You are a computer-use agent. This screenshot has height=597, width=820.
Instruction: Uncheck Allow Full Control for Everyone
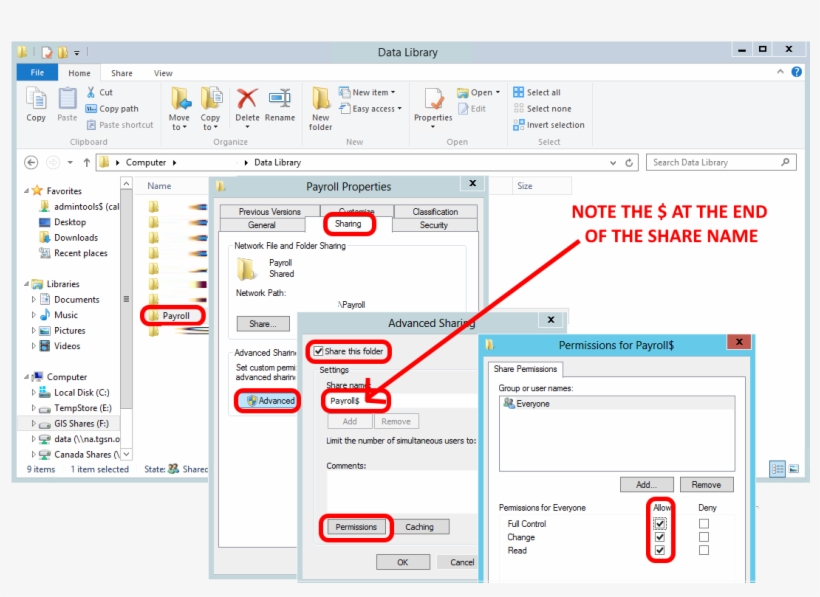660,523
